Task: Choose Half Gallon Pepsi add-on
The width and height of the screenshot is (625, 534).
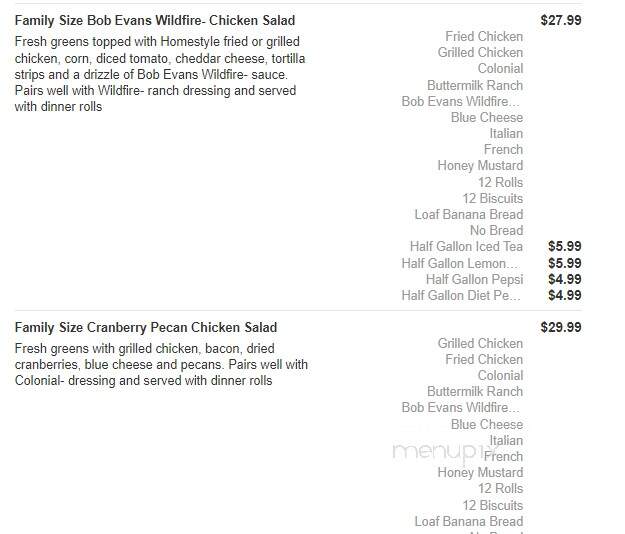Action: click(x=474, y=280)
